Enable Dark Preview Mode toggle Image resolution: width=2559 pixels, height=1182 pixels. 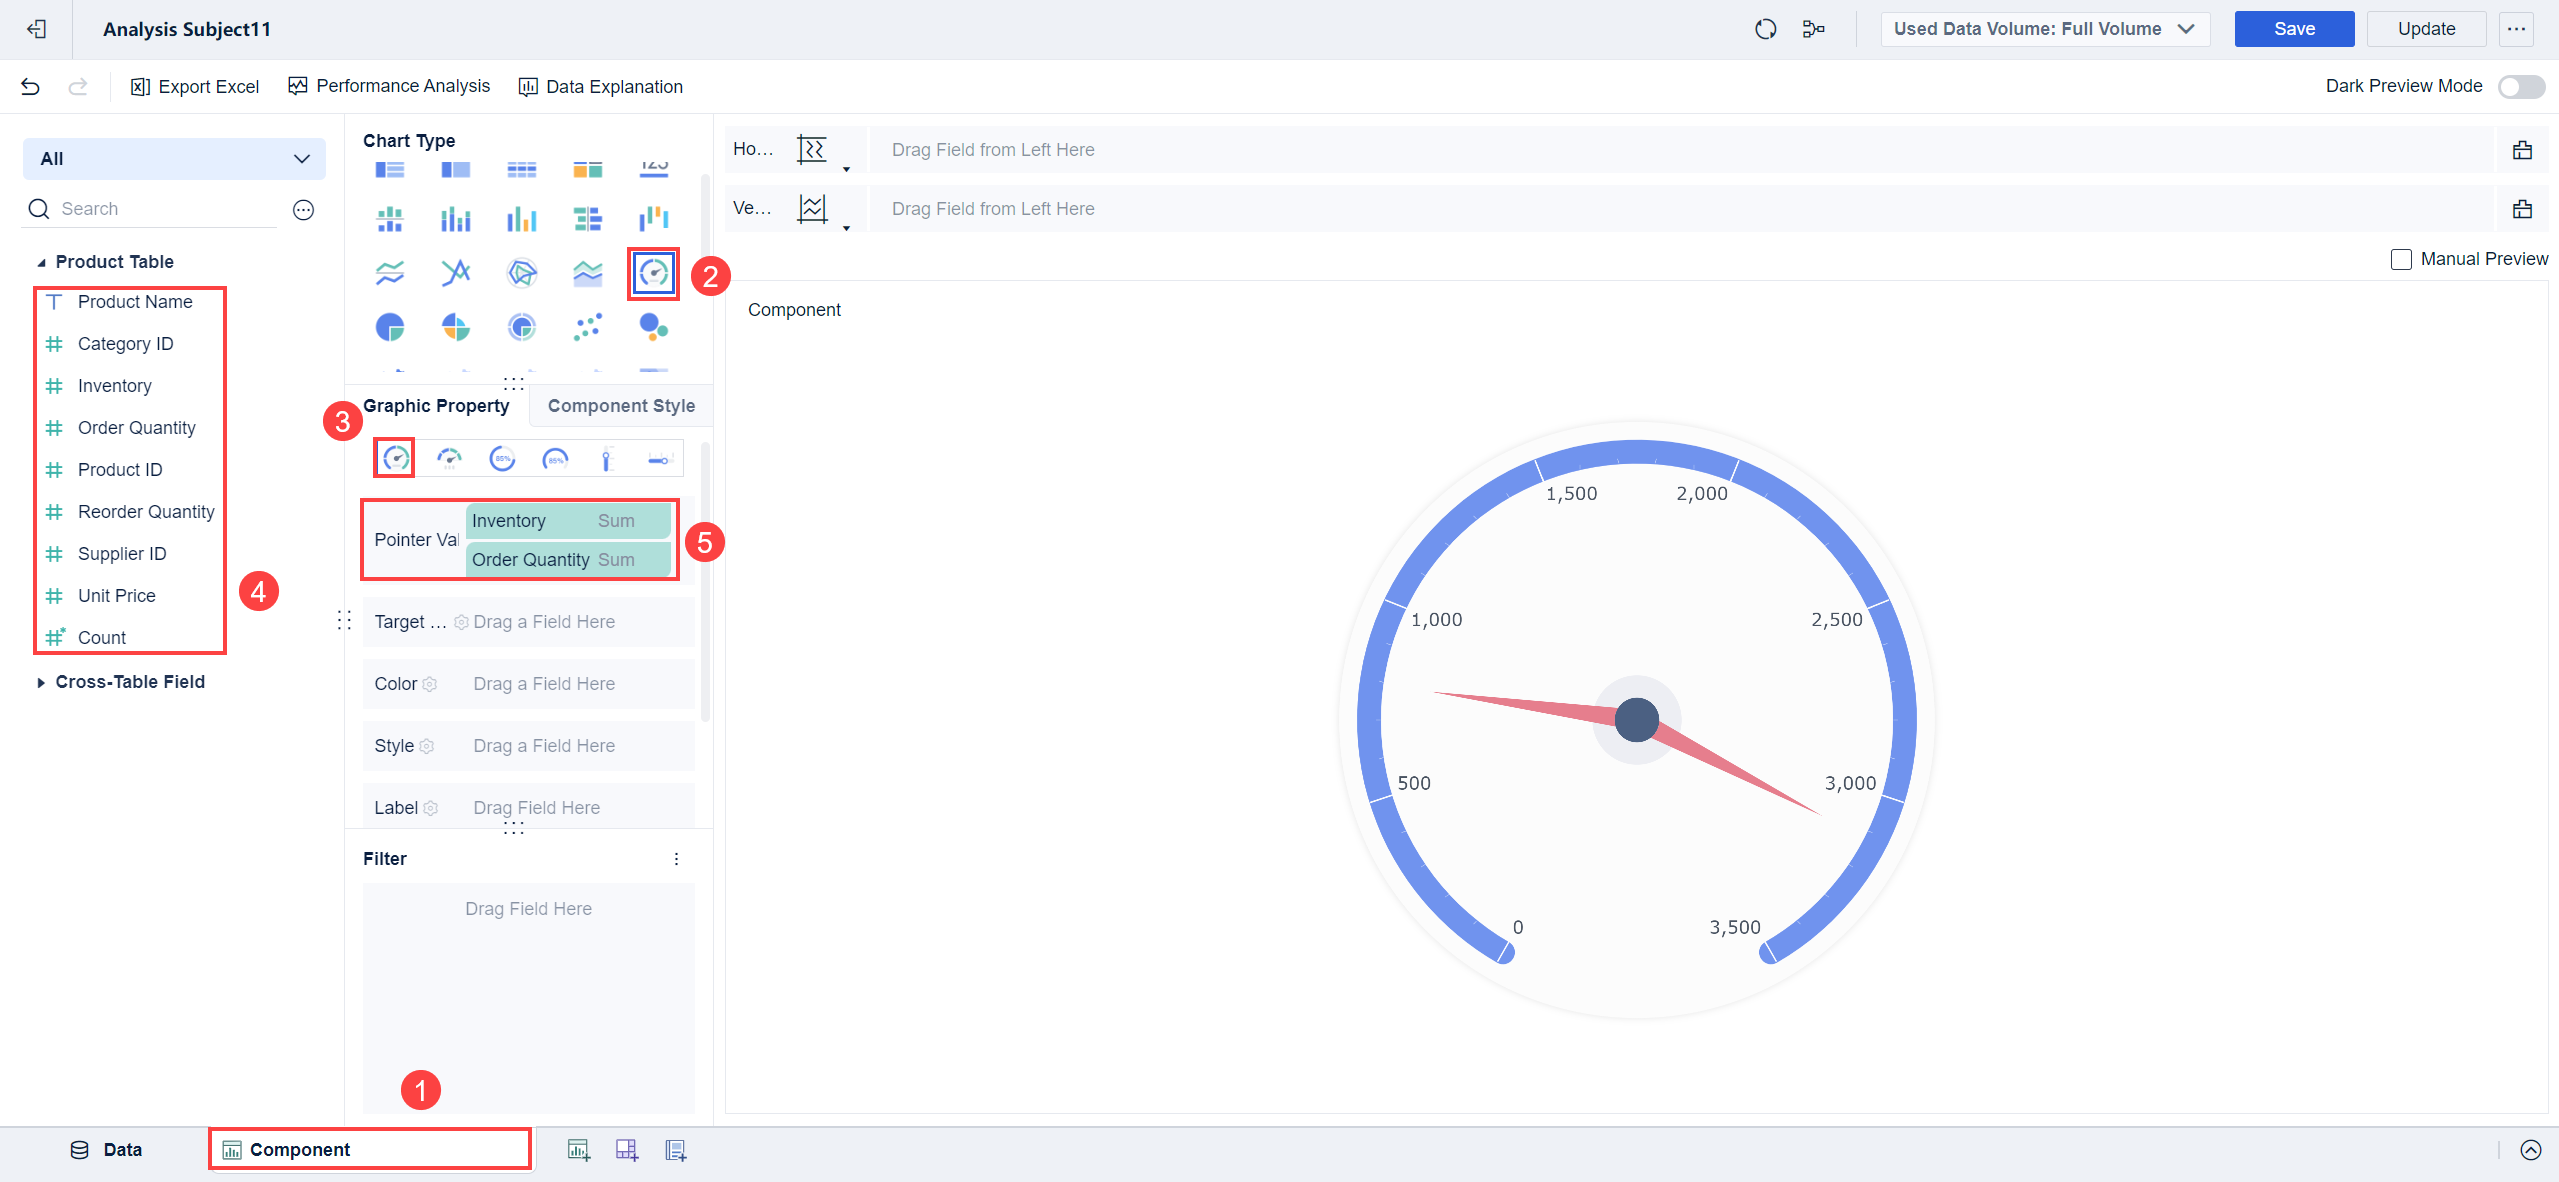tap(2521, 86)
